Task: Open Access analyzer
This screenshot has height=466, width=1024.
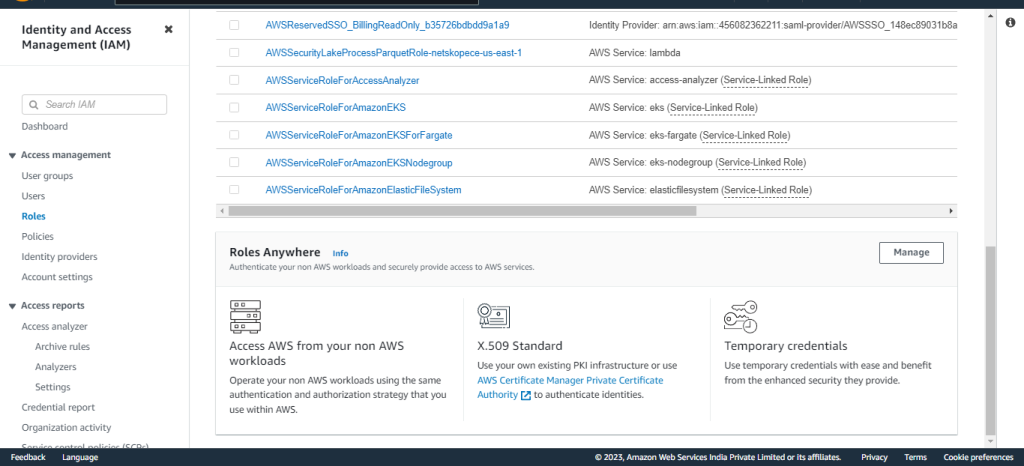Action: click(x=54, y=326)
